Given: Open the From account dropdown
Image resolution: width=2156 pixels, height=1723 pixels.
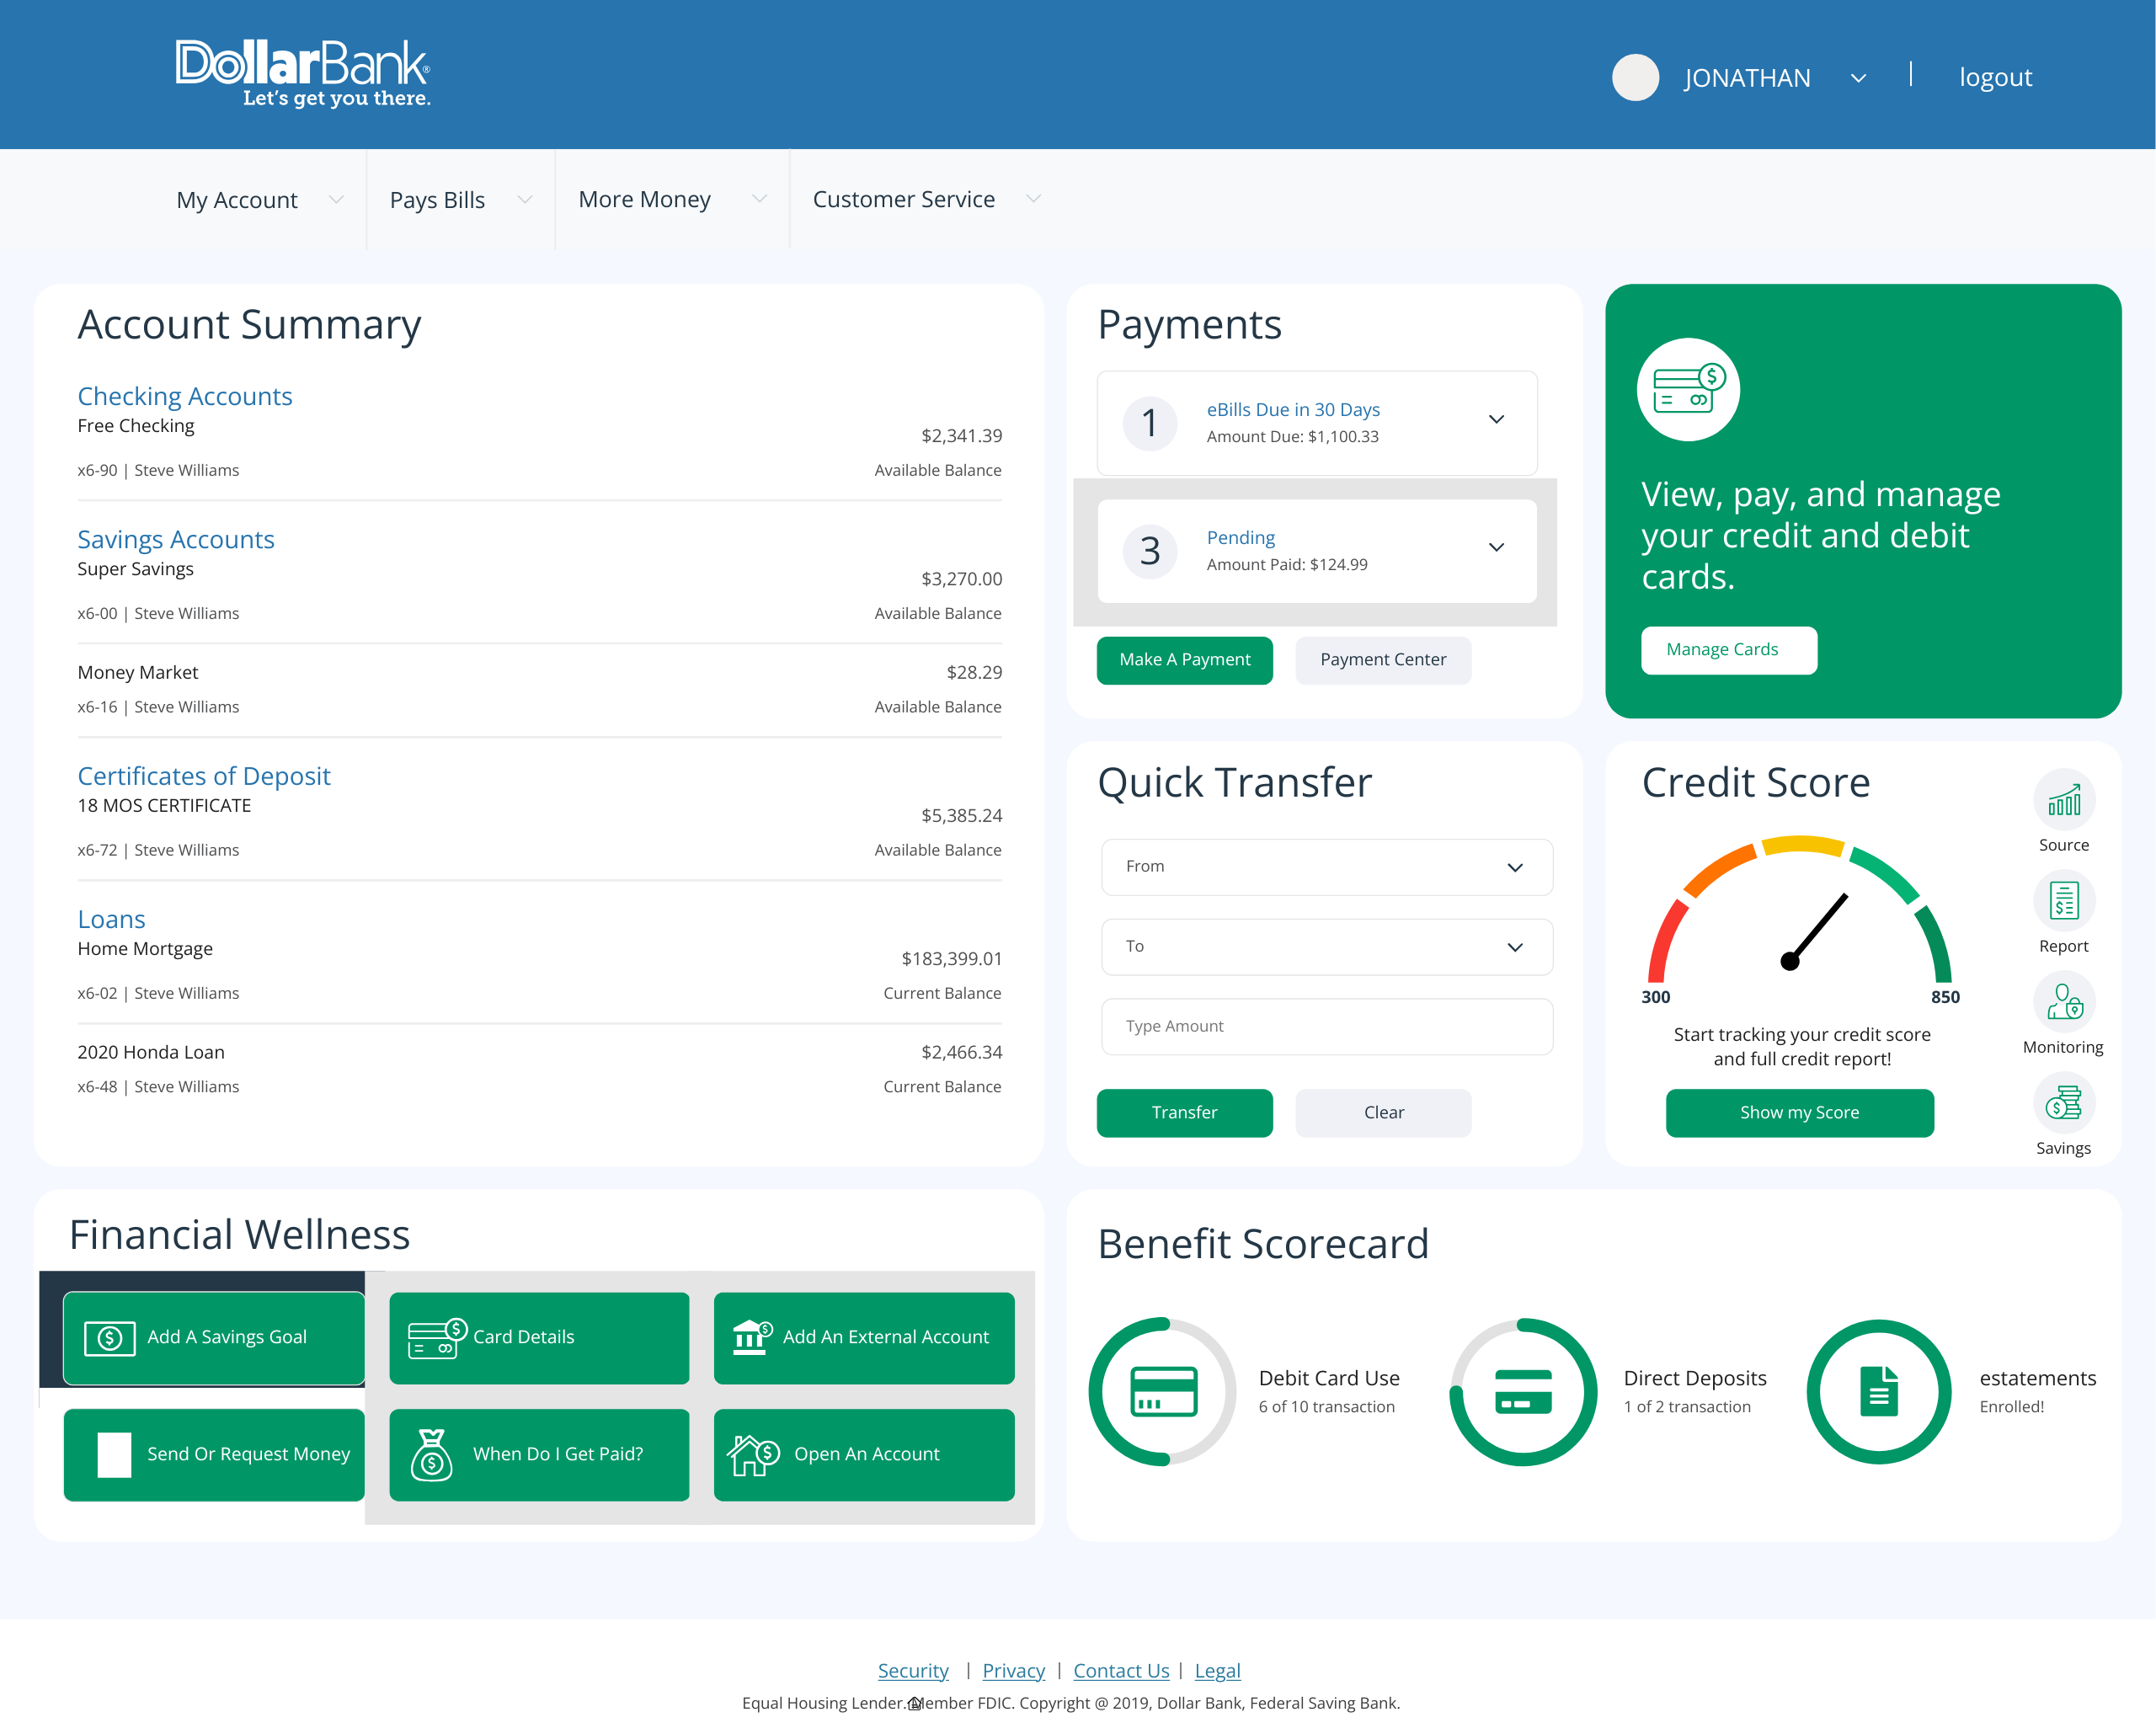Looking at the screenshot, I should click(x=1326, y=867).
